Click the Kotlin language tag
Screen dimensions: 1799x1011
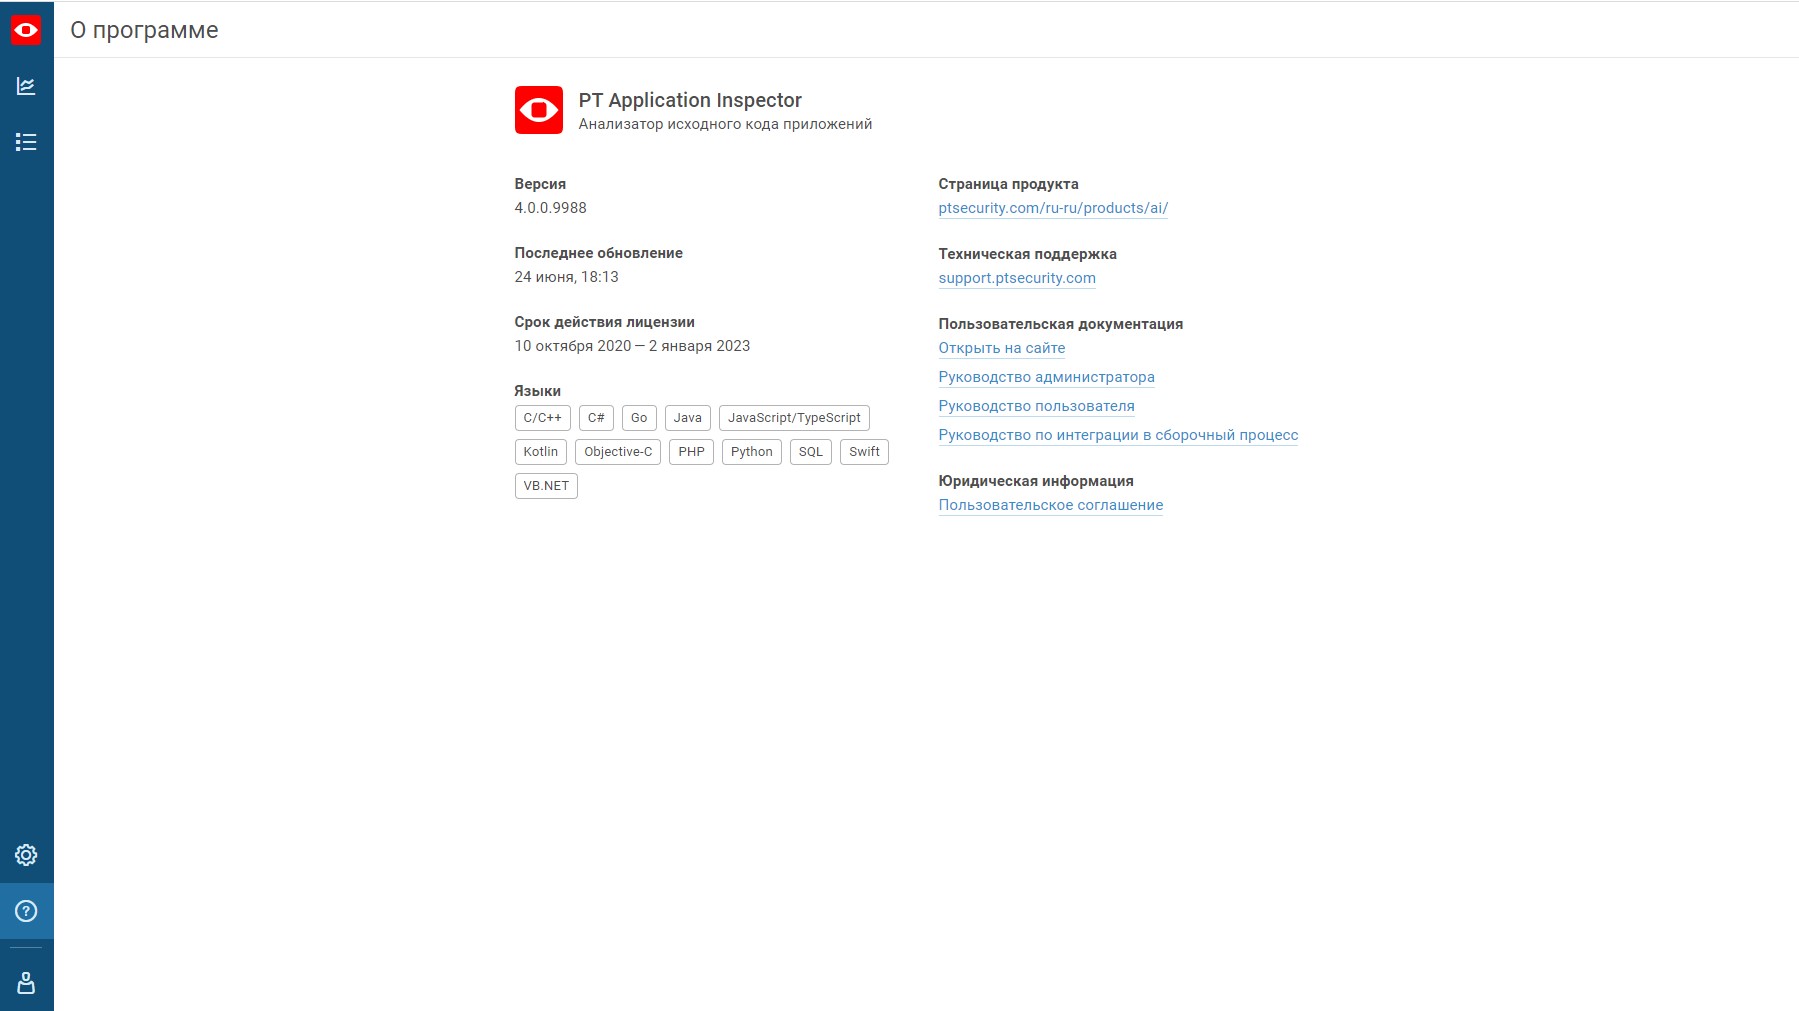click(541, 452)
